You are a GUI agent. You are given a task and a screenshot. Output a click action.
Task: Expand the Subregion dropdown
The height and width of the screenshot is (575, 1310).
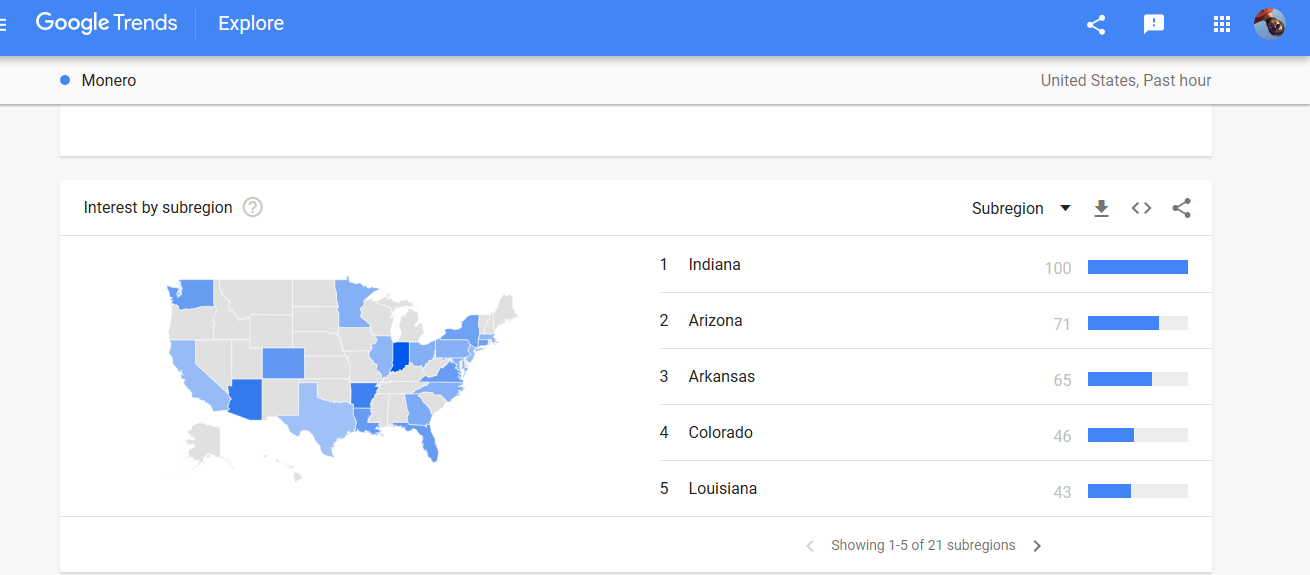pos(1020,208)
